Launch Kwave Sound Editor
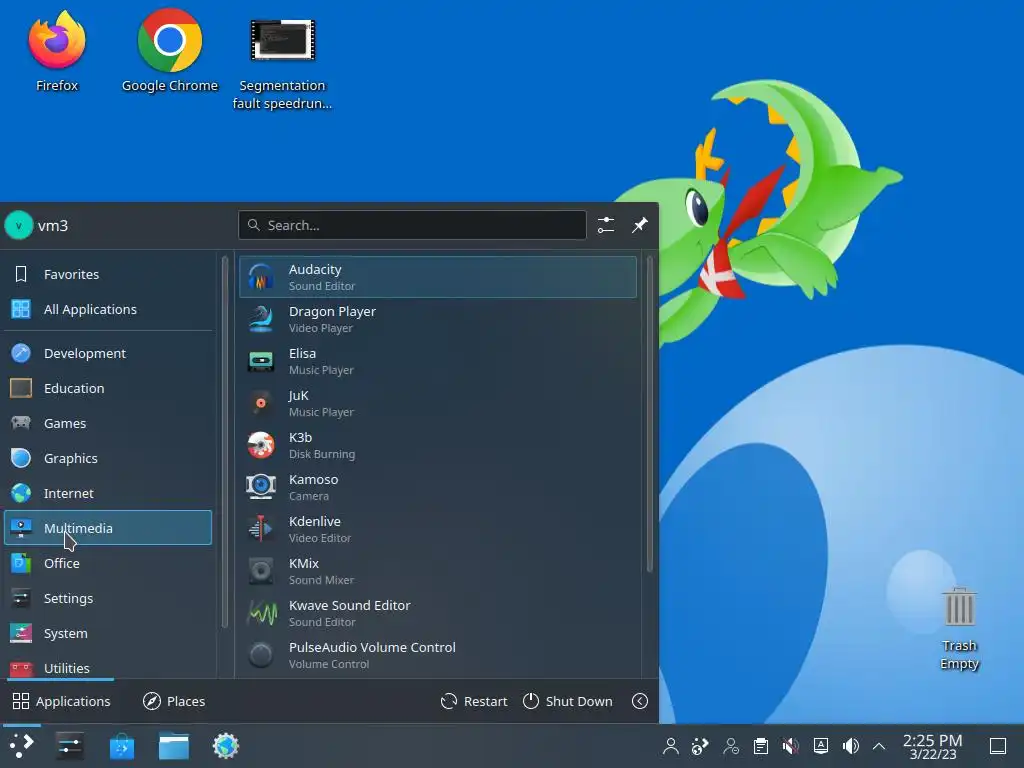The image size is (1024, 768). 438,613
